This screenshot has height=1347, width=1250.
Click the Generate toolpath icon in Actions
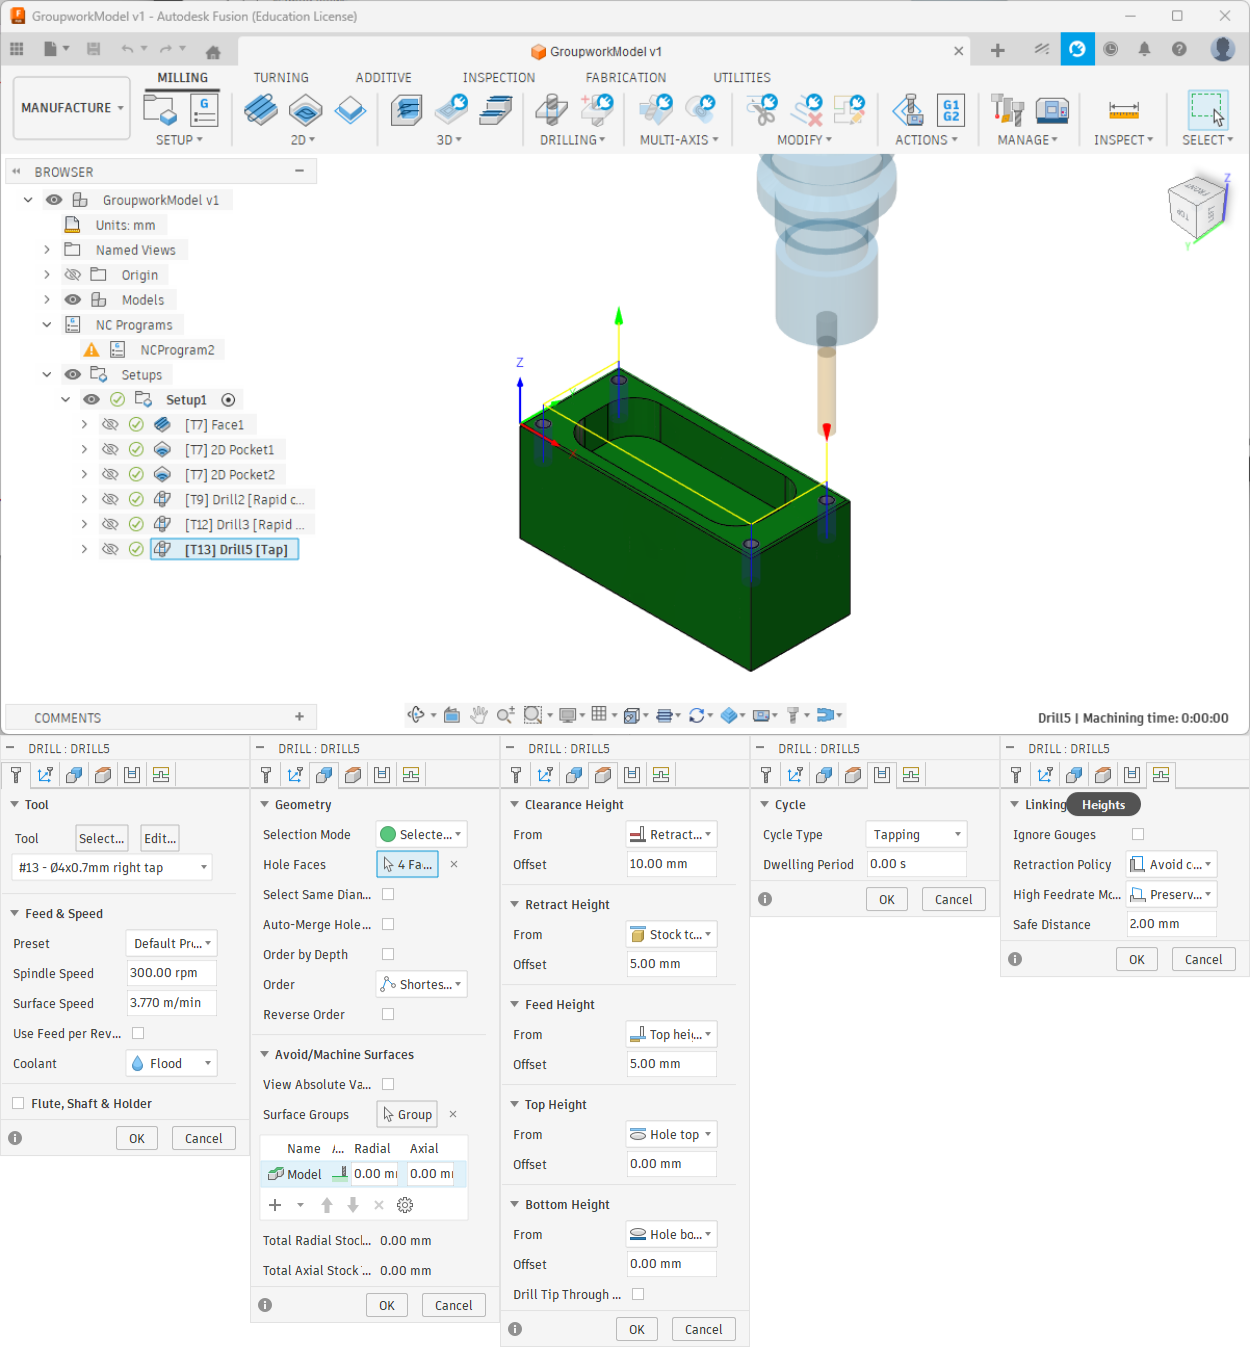coord(908,109)
